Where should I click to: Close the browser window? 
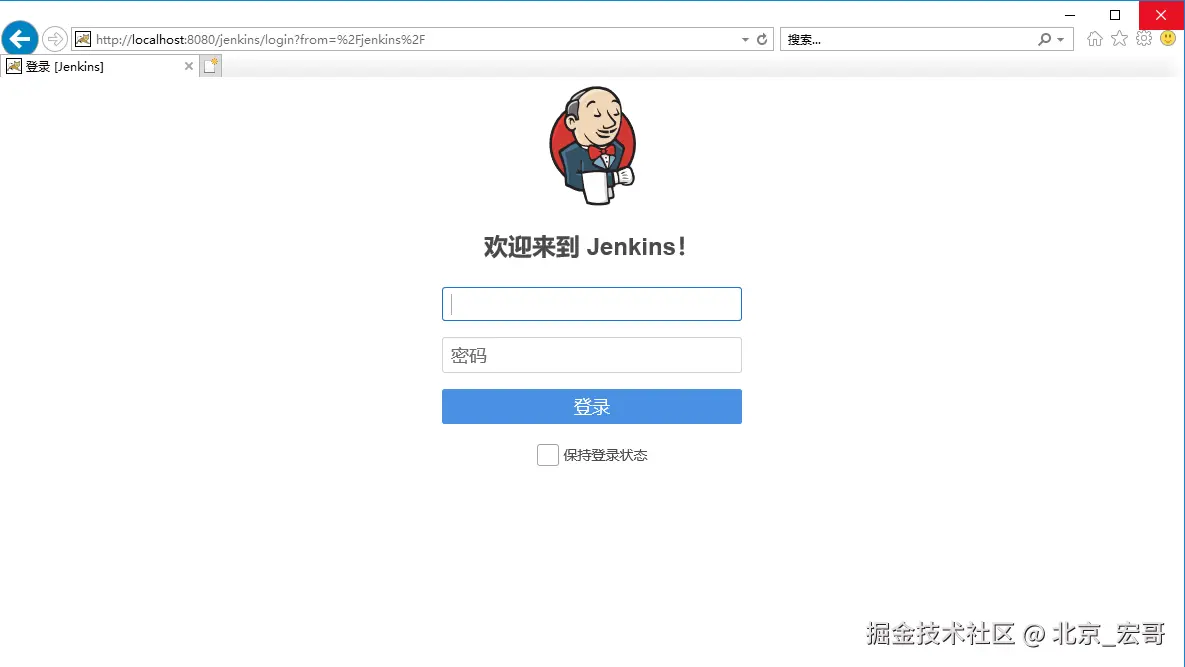click(x=1161, y=15)
